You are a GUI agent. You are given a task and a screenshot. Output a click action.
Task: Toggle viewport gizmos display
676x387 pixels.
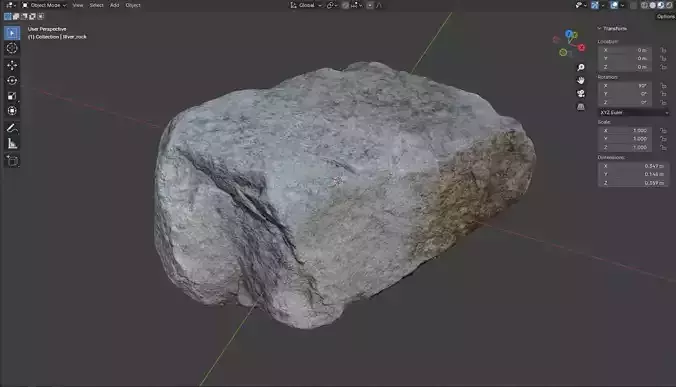click(x=595, y=5)
